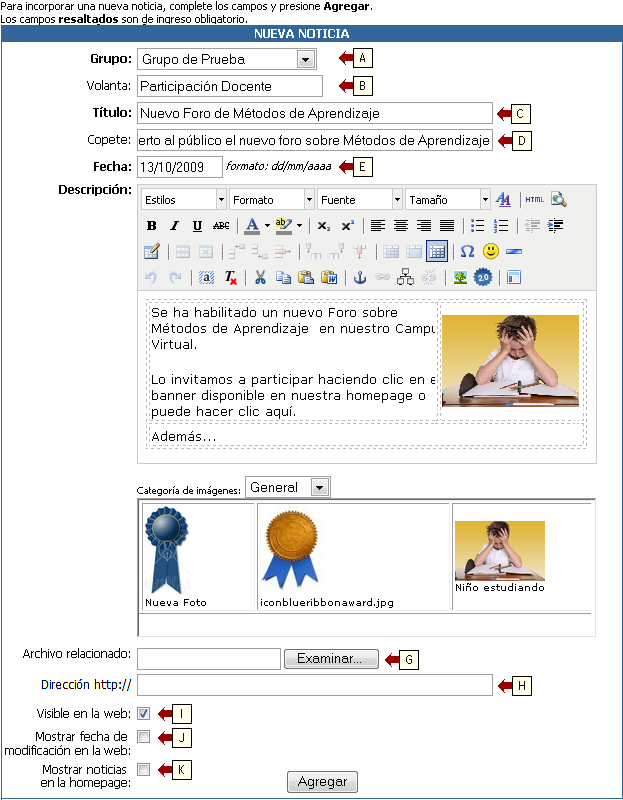This screenshot has width=623, height=800.
Task: Select the Nueva Foto ribbon thumbnail
Action: click(x=166, y=549)
